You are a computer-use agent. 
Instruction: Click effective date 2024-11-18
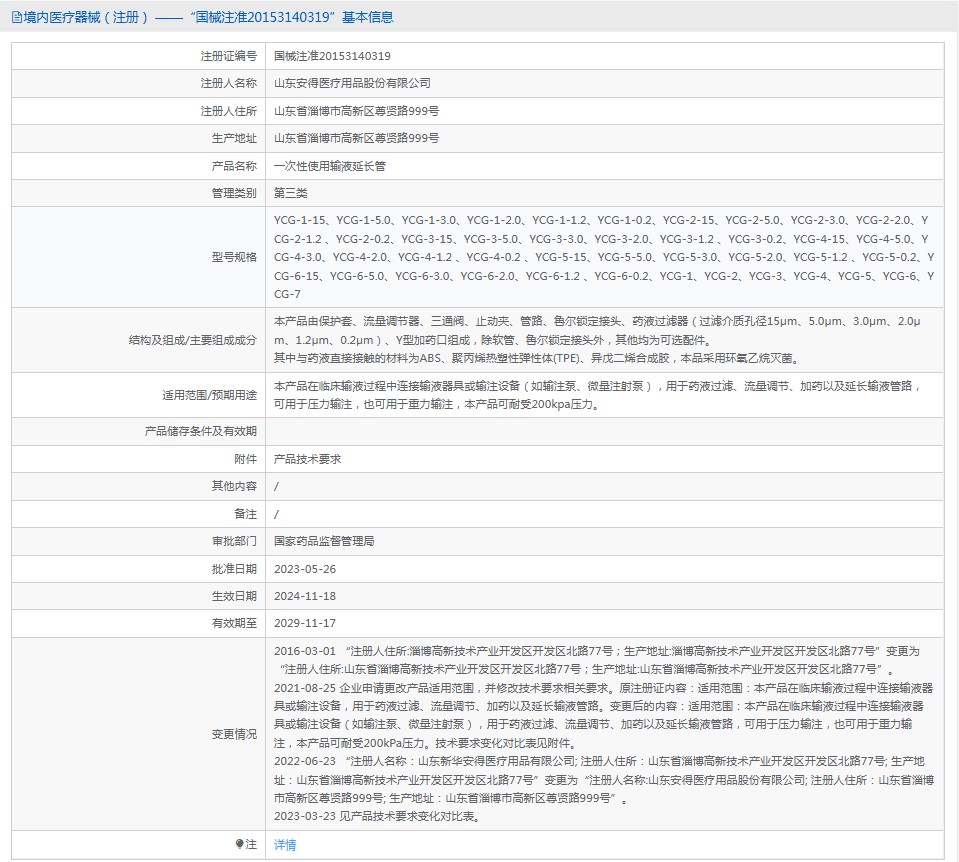tap(305, 596)
